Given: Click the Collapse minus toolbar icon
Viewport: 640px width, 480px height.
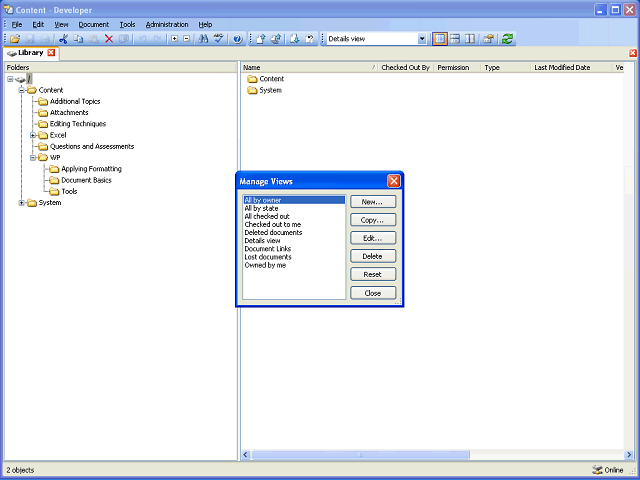Looking at the screenshot, I should pos(187,39).
